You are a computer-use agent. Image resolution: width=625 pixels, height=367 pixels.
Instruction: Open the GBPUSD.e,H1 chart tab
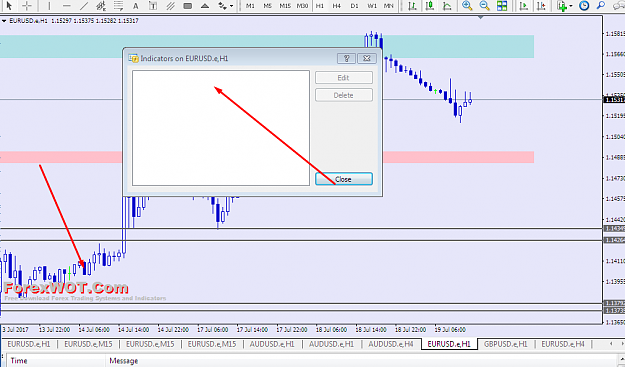point(505,344)
